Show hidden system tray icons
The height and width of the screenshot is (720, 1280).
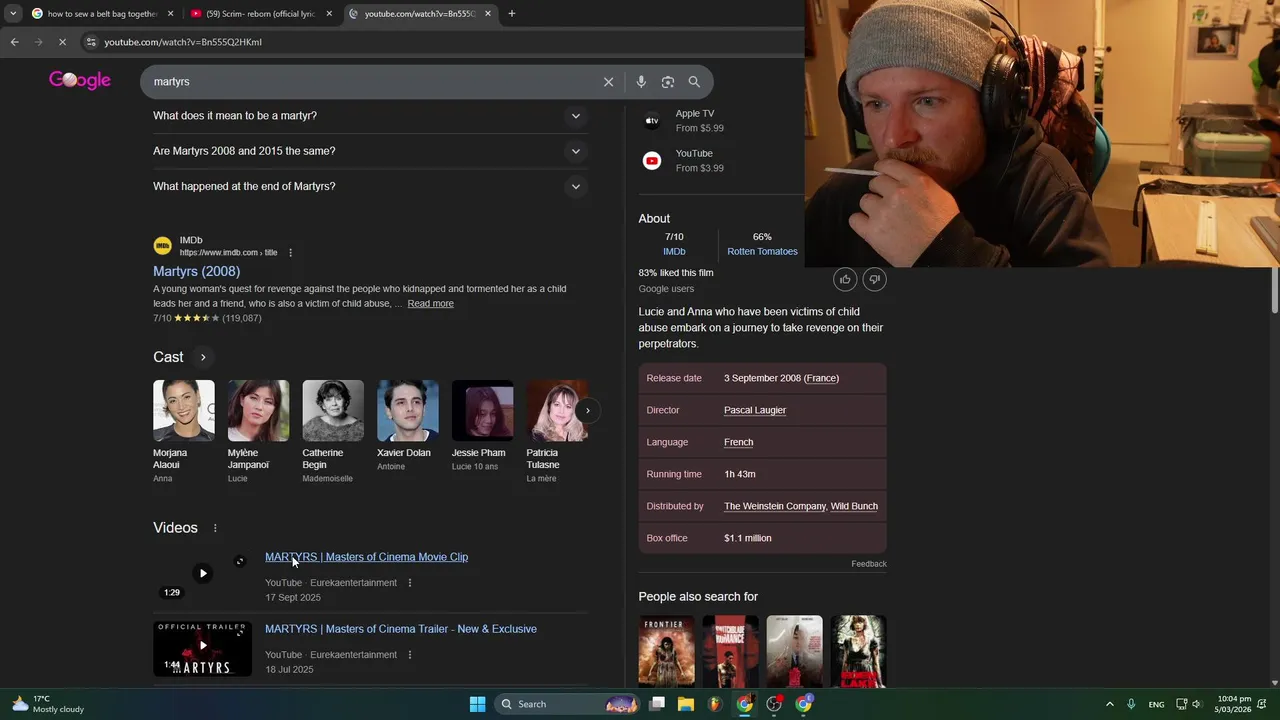tap(1109, 704)
